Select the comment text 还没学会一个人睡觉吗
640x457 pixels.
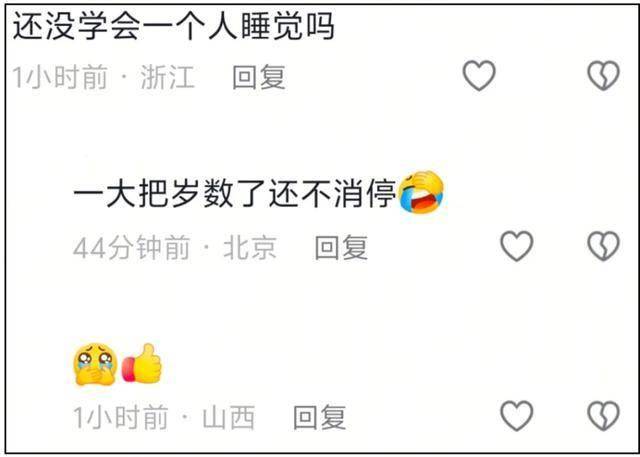tap(173, 27)
